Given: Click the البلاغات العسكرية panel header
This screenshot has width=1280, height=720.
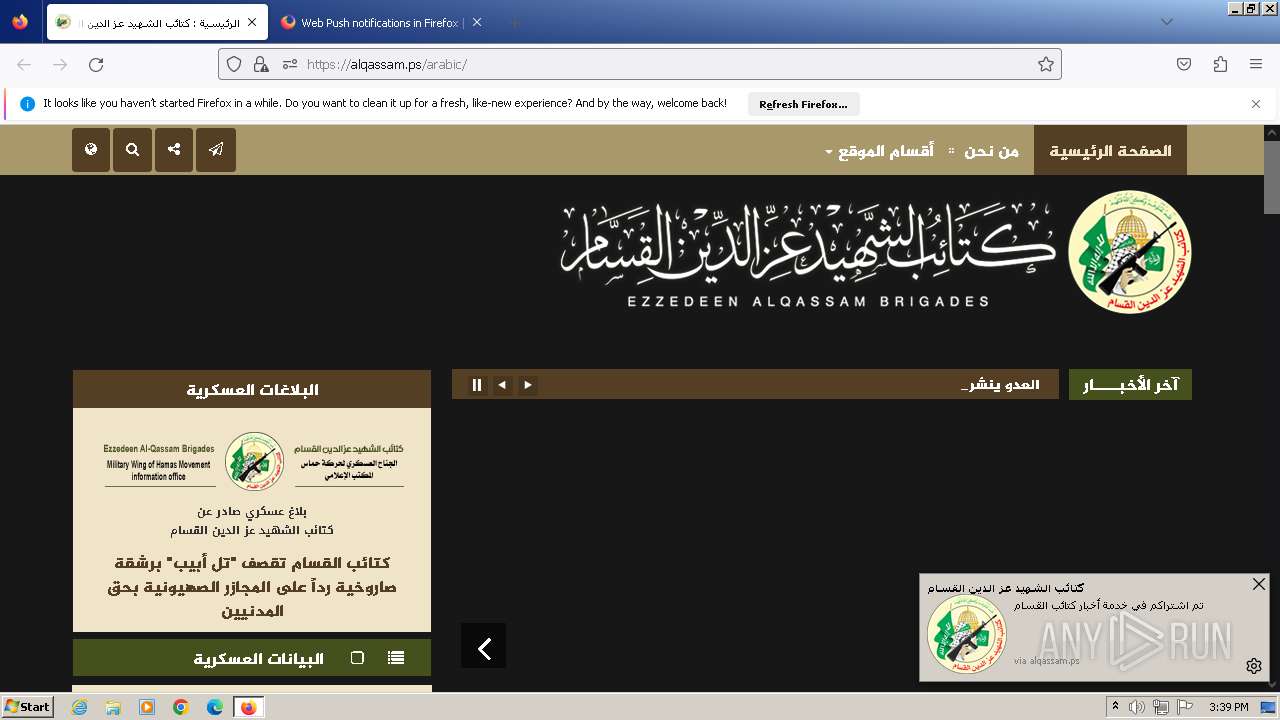Looking at the screenshot, I should [x=252, y=389].
